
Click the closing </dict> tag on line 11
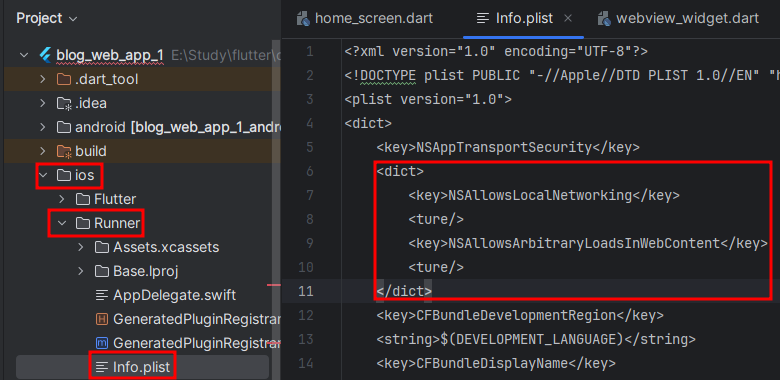(x=403, y=291)
